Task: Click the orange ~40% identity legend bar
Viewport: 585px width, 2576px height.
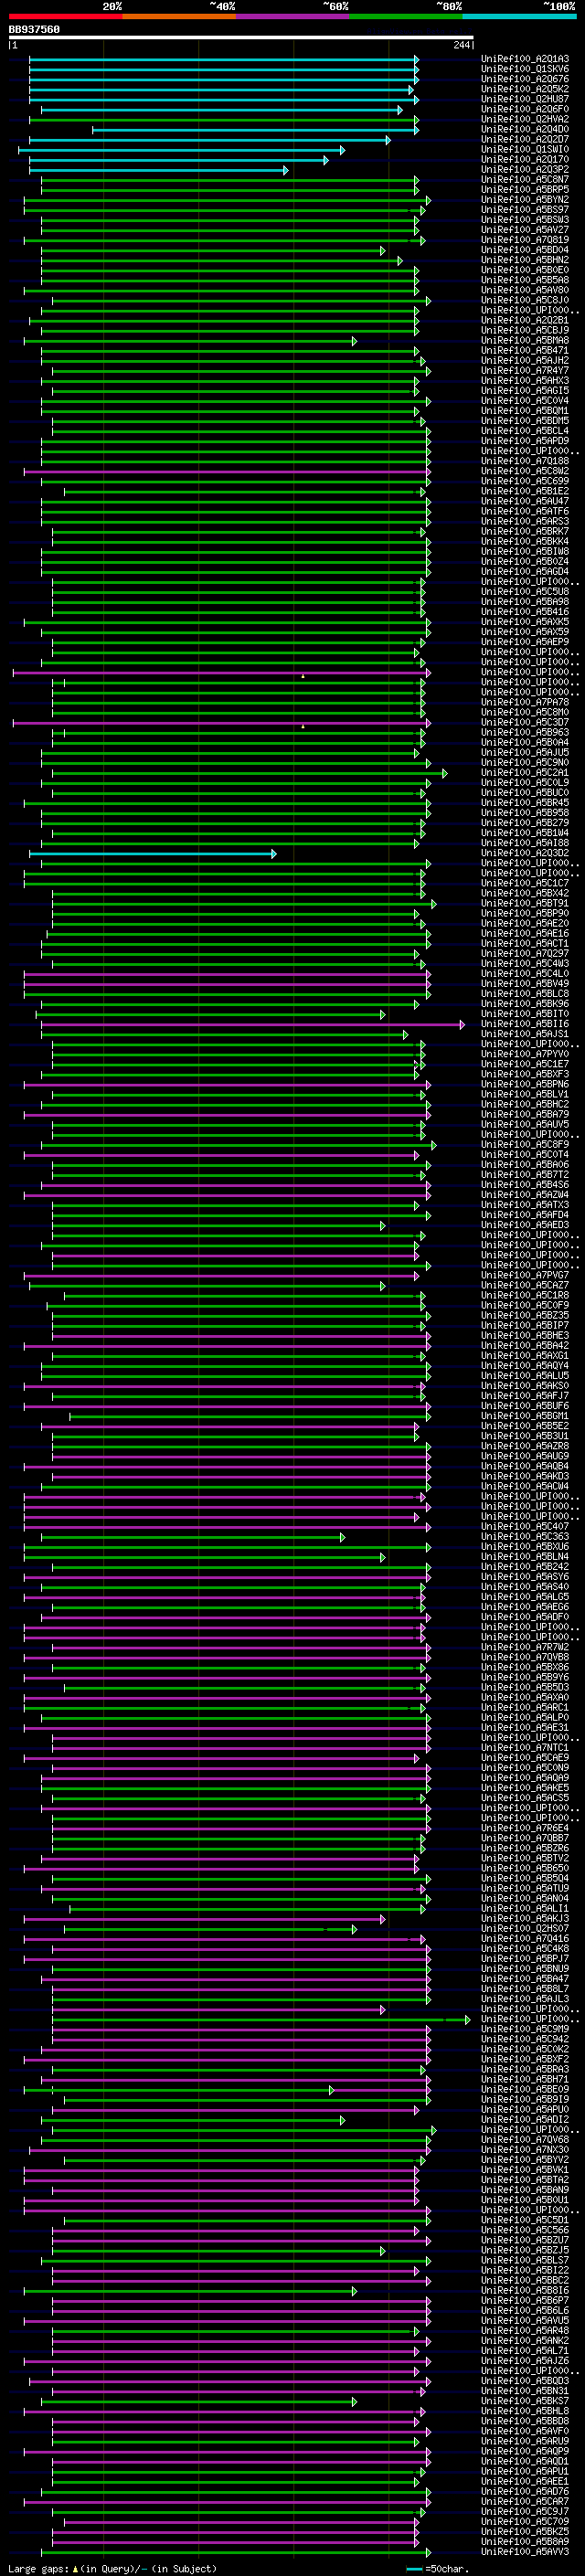Action: coord(179,16)
